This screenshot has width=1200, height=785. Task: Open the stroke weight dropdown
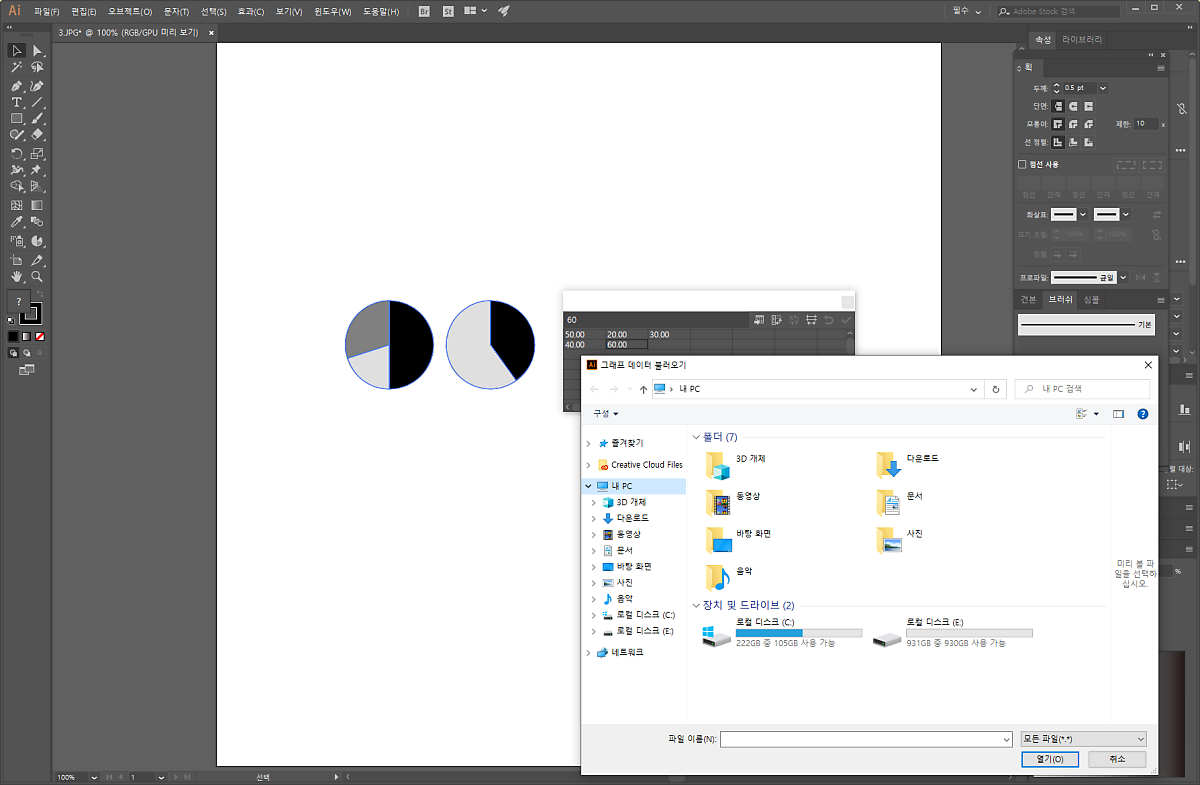pos(1102,88)
